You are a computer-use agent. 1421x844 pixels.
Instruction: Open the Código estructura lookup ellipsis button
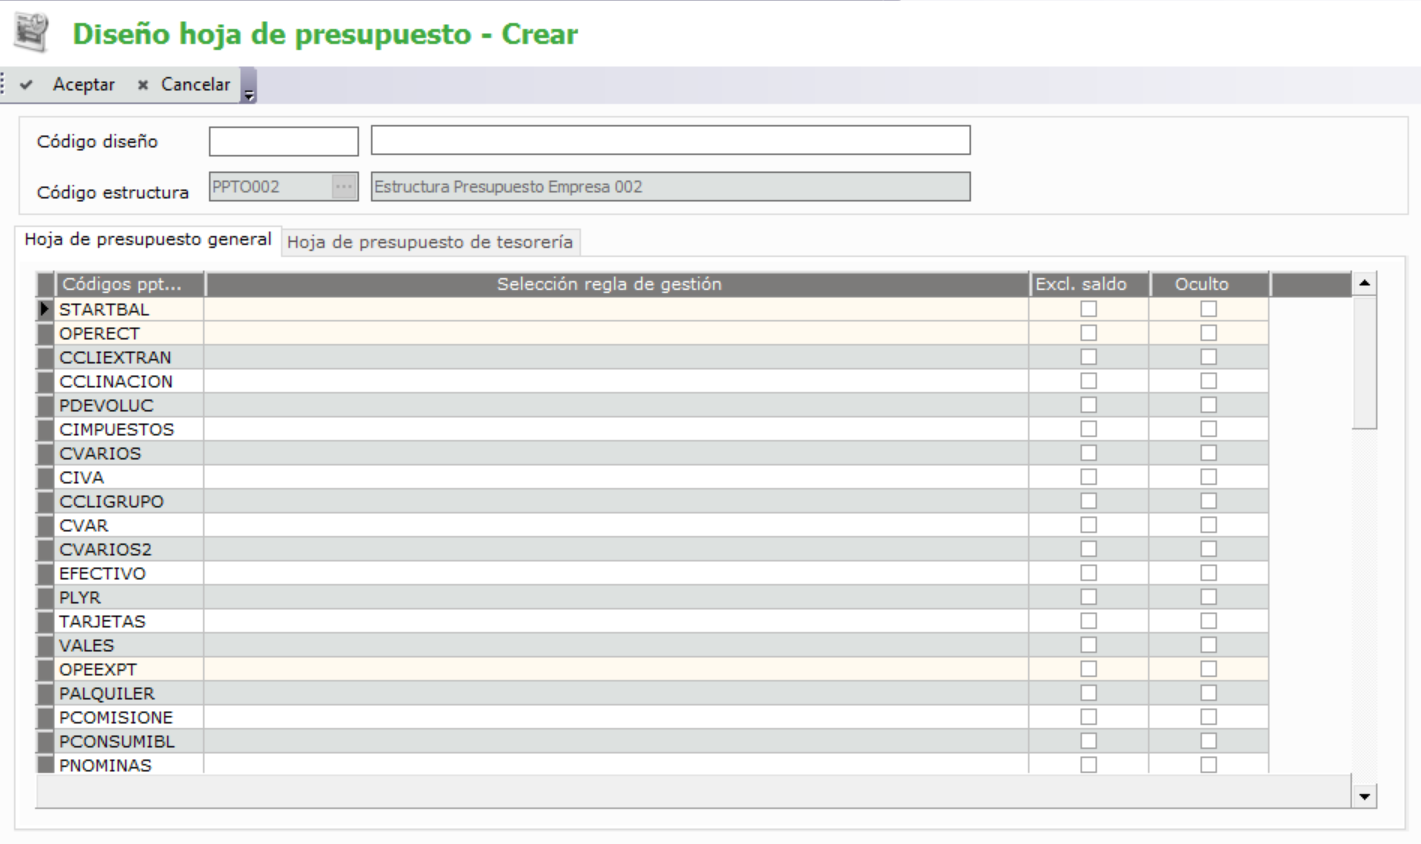(x=343, y=187)
